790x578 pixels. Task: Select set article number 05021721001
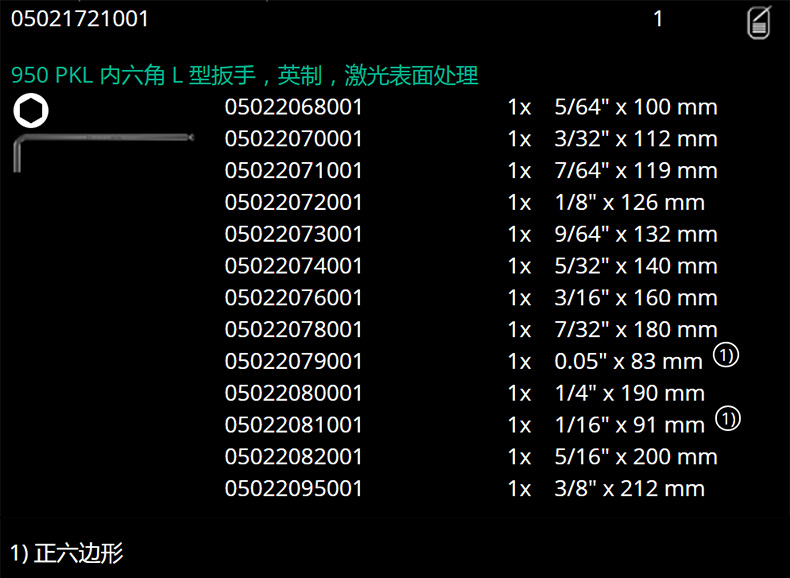point(80,19)
